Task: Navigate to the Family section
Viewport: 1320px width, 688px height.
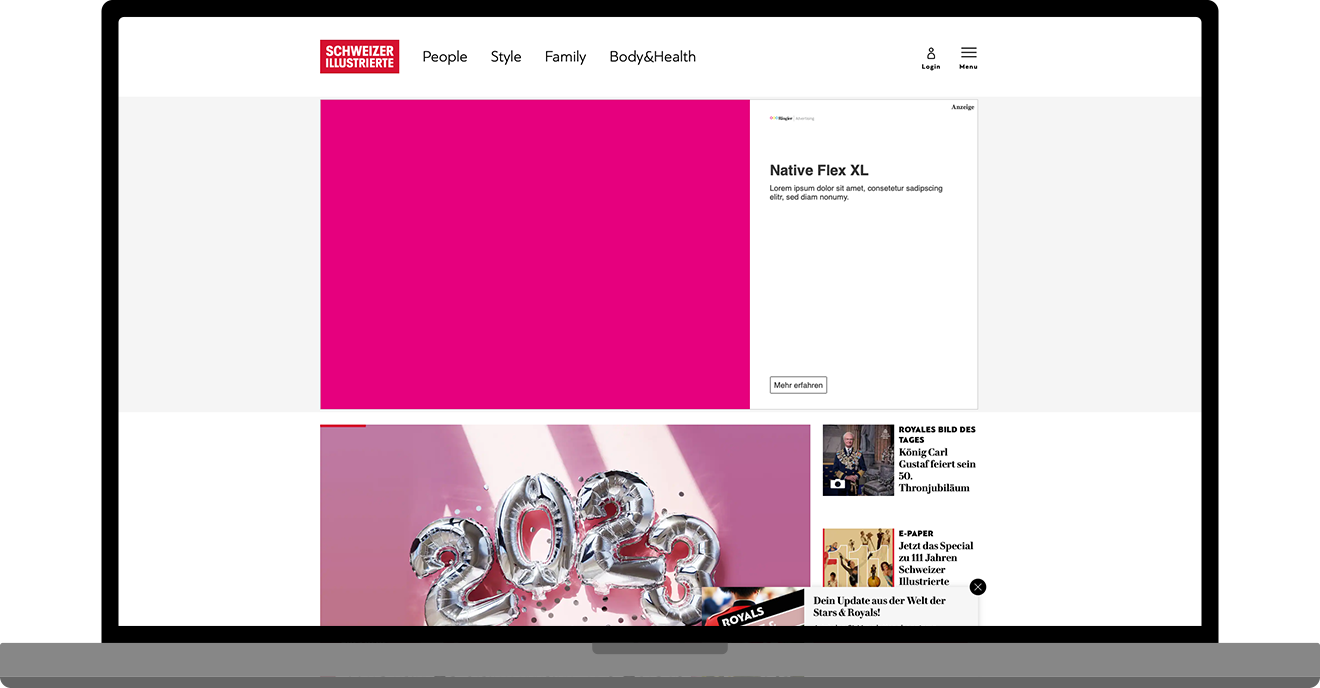Action: pyautogui.click(x=565, y=57)
